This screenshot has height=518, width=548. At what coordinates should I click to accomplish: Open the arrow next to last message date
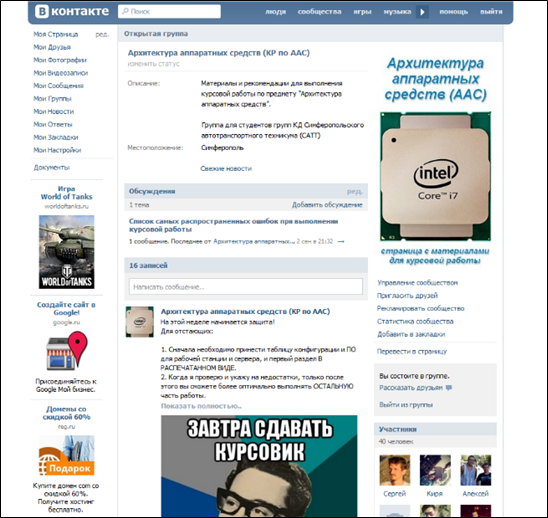(341, 242)
